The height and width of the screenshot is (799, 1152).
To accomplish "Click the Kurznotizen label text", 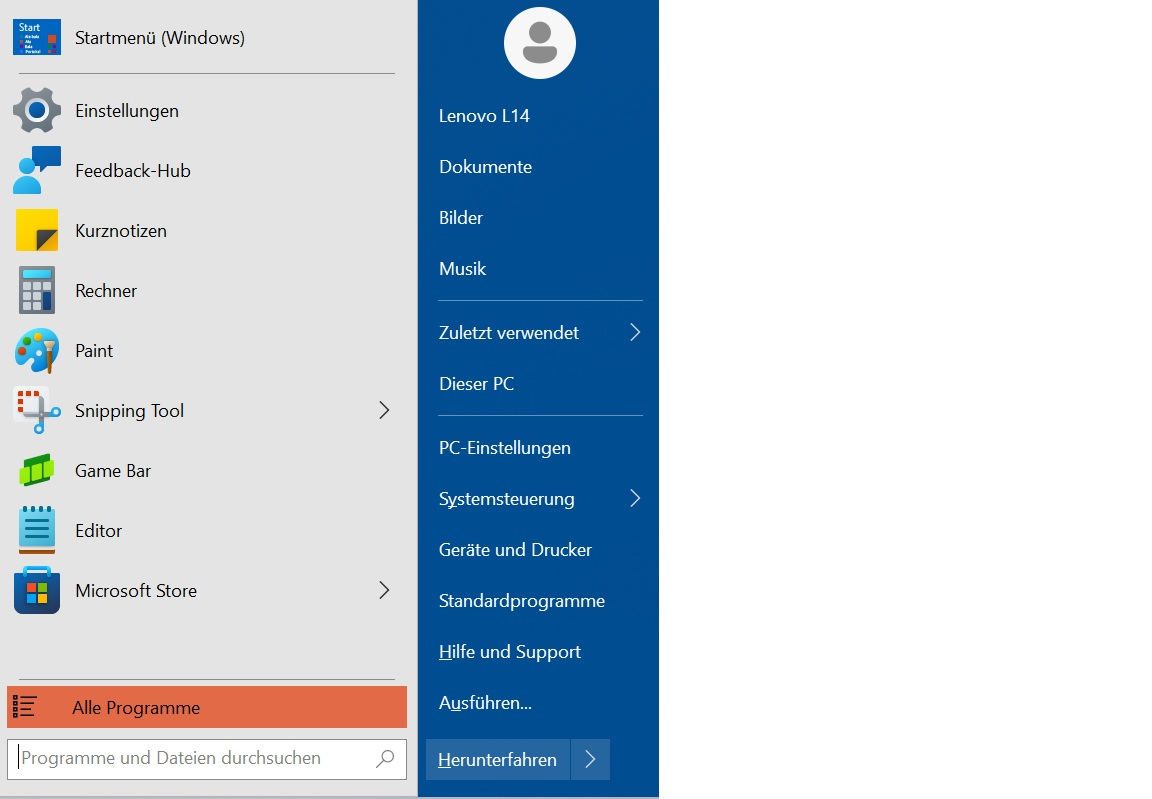I will pyautogui.click(x=120, y=231).
